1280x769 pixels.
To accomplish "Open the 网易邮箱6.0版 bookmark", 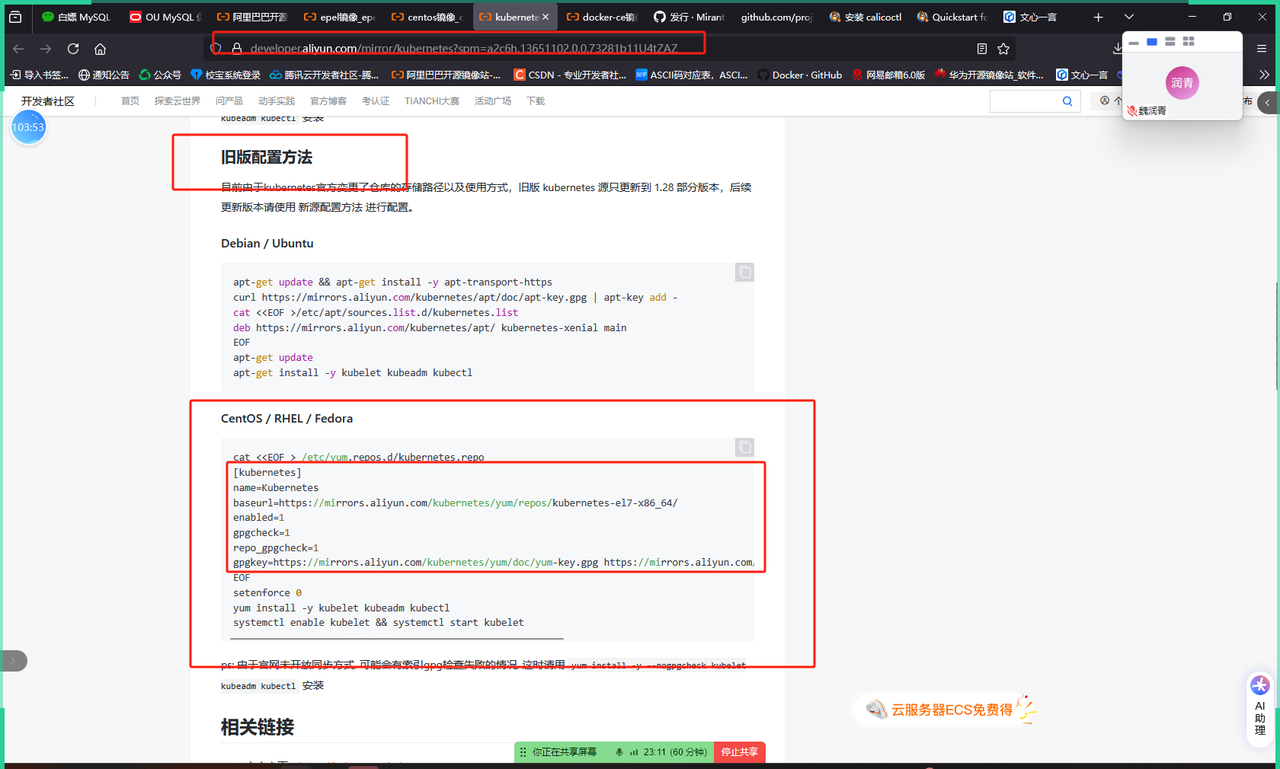I will point(889,75).
